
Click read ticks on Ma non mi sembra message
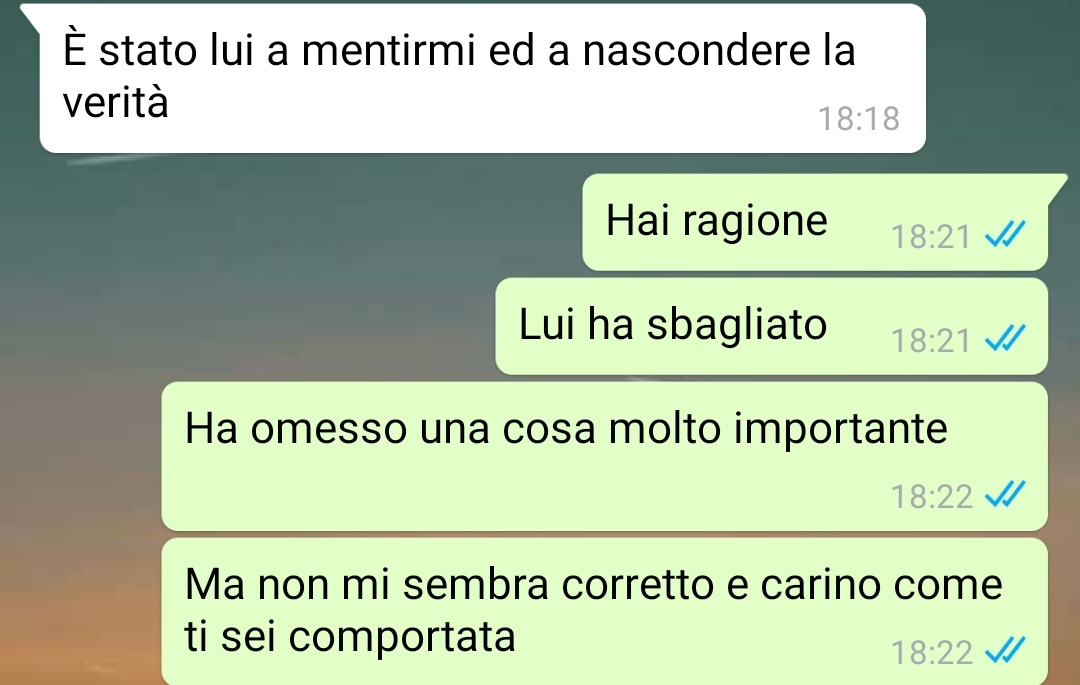point(1006,649)
